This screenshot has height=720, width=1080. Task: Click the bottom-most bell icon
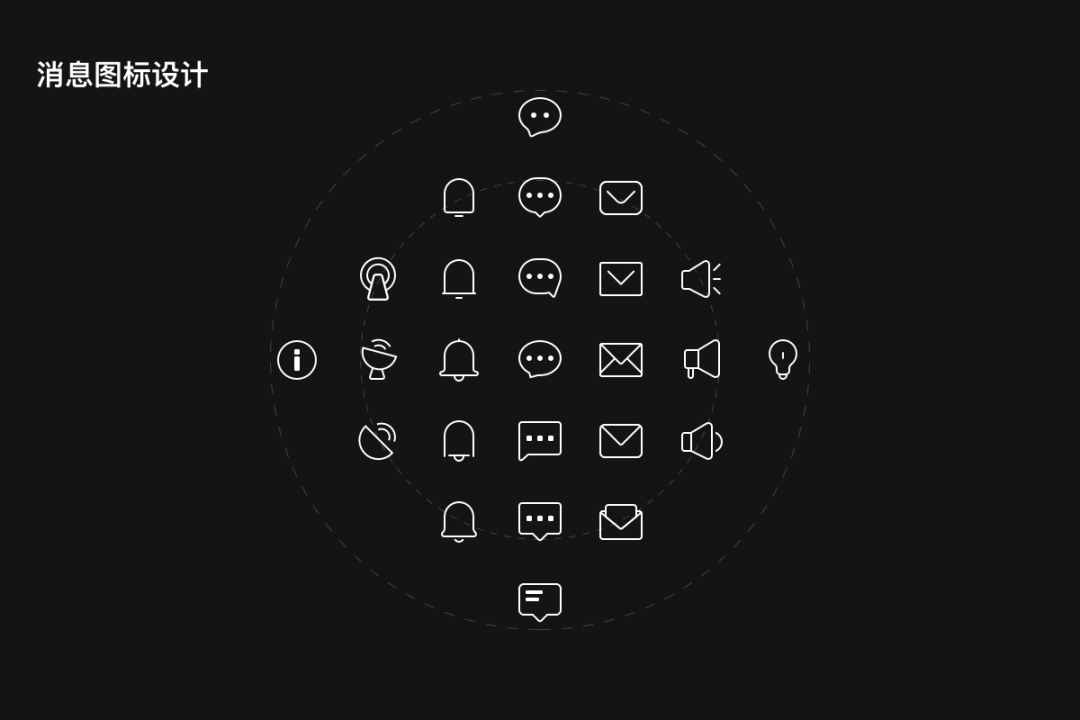point(459,522)
